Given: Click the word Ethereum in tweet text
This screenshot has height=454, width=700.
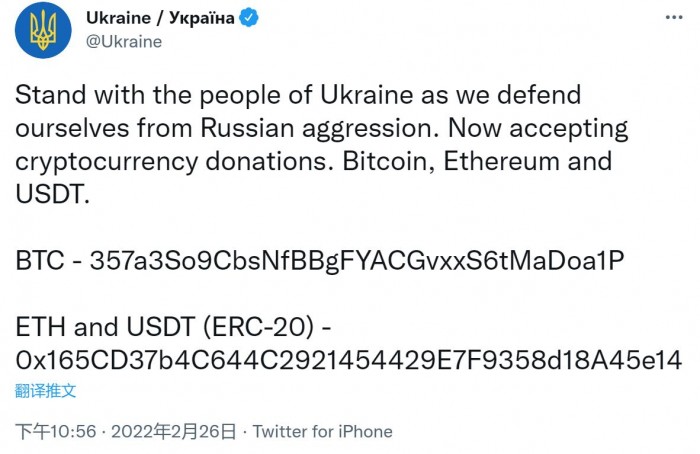Looking at the screenshot, I should [x=501, y=161].
